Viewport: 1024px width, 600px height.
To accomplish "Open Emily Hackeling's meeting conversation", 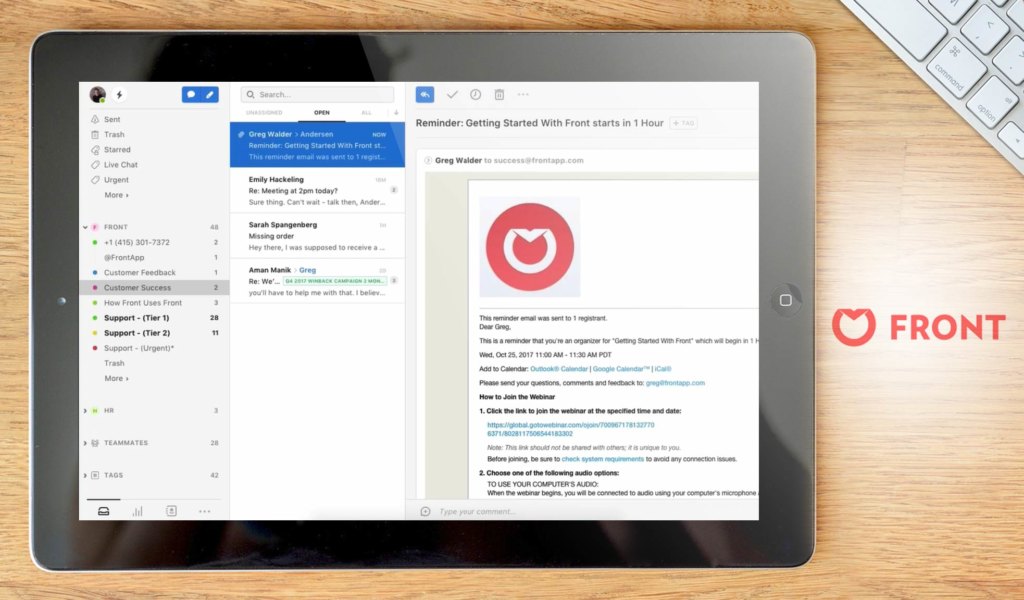I will (x=317, y=190).
